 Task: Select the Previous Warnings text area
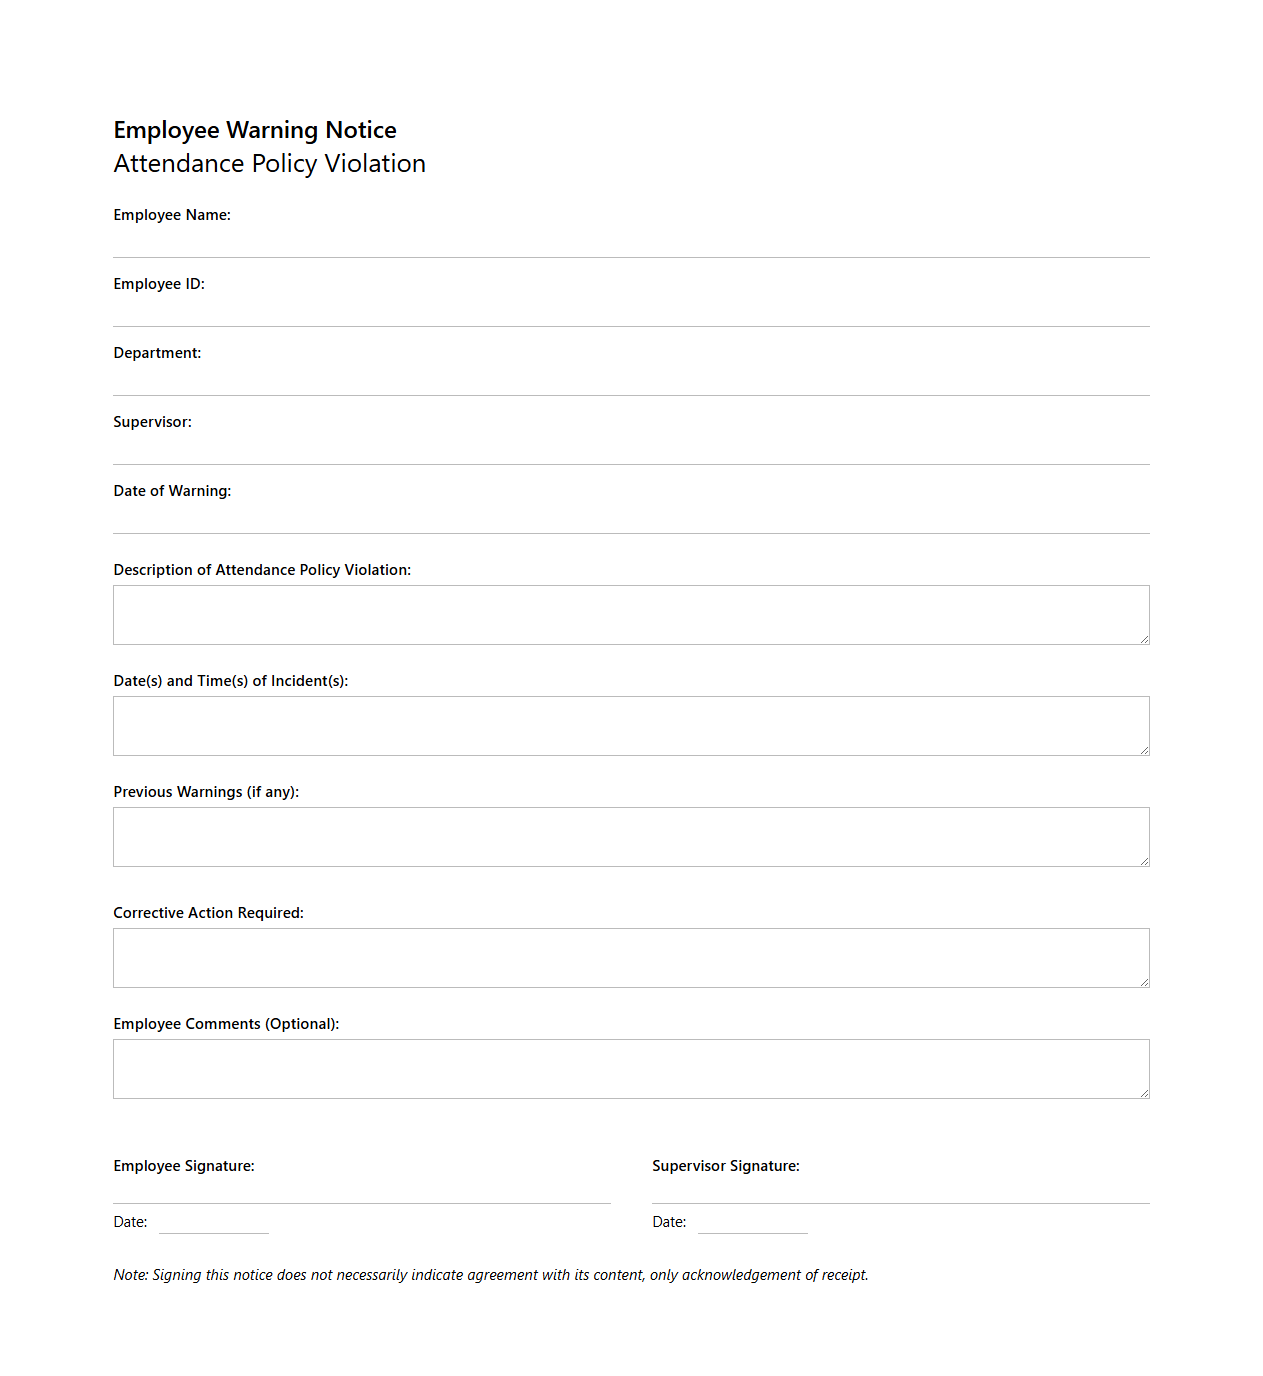630,836
